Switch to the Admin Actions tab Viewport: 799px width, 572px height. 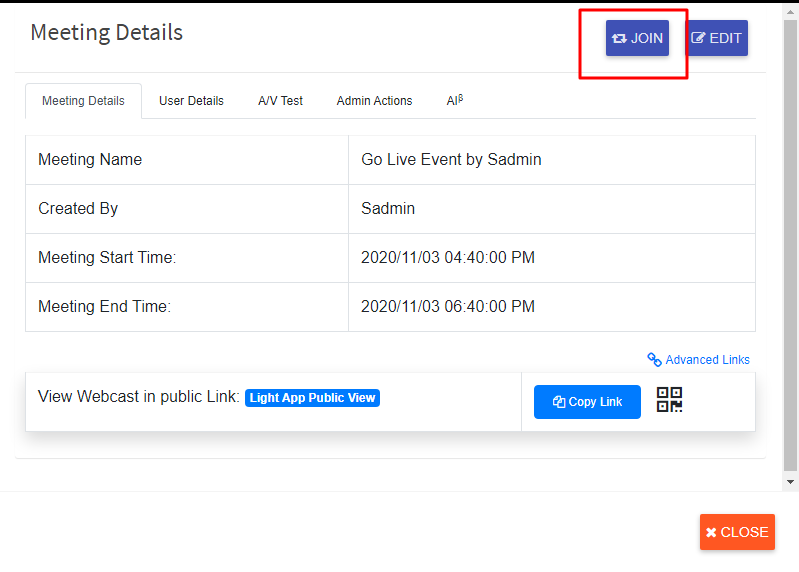(375, 101)
